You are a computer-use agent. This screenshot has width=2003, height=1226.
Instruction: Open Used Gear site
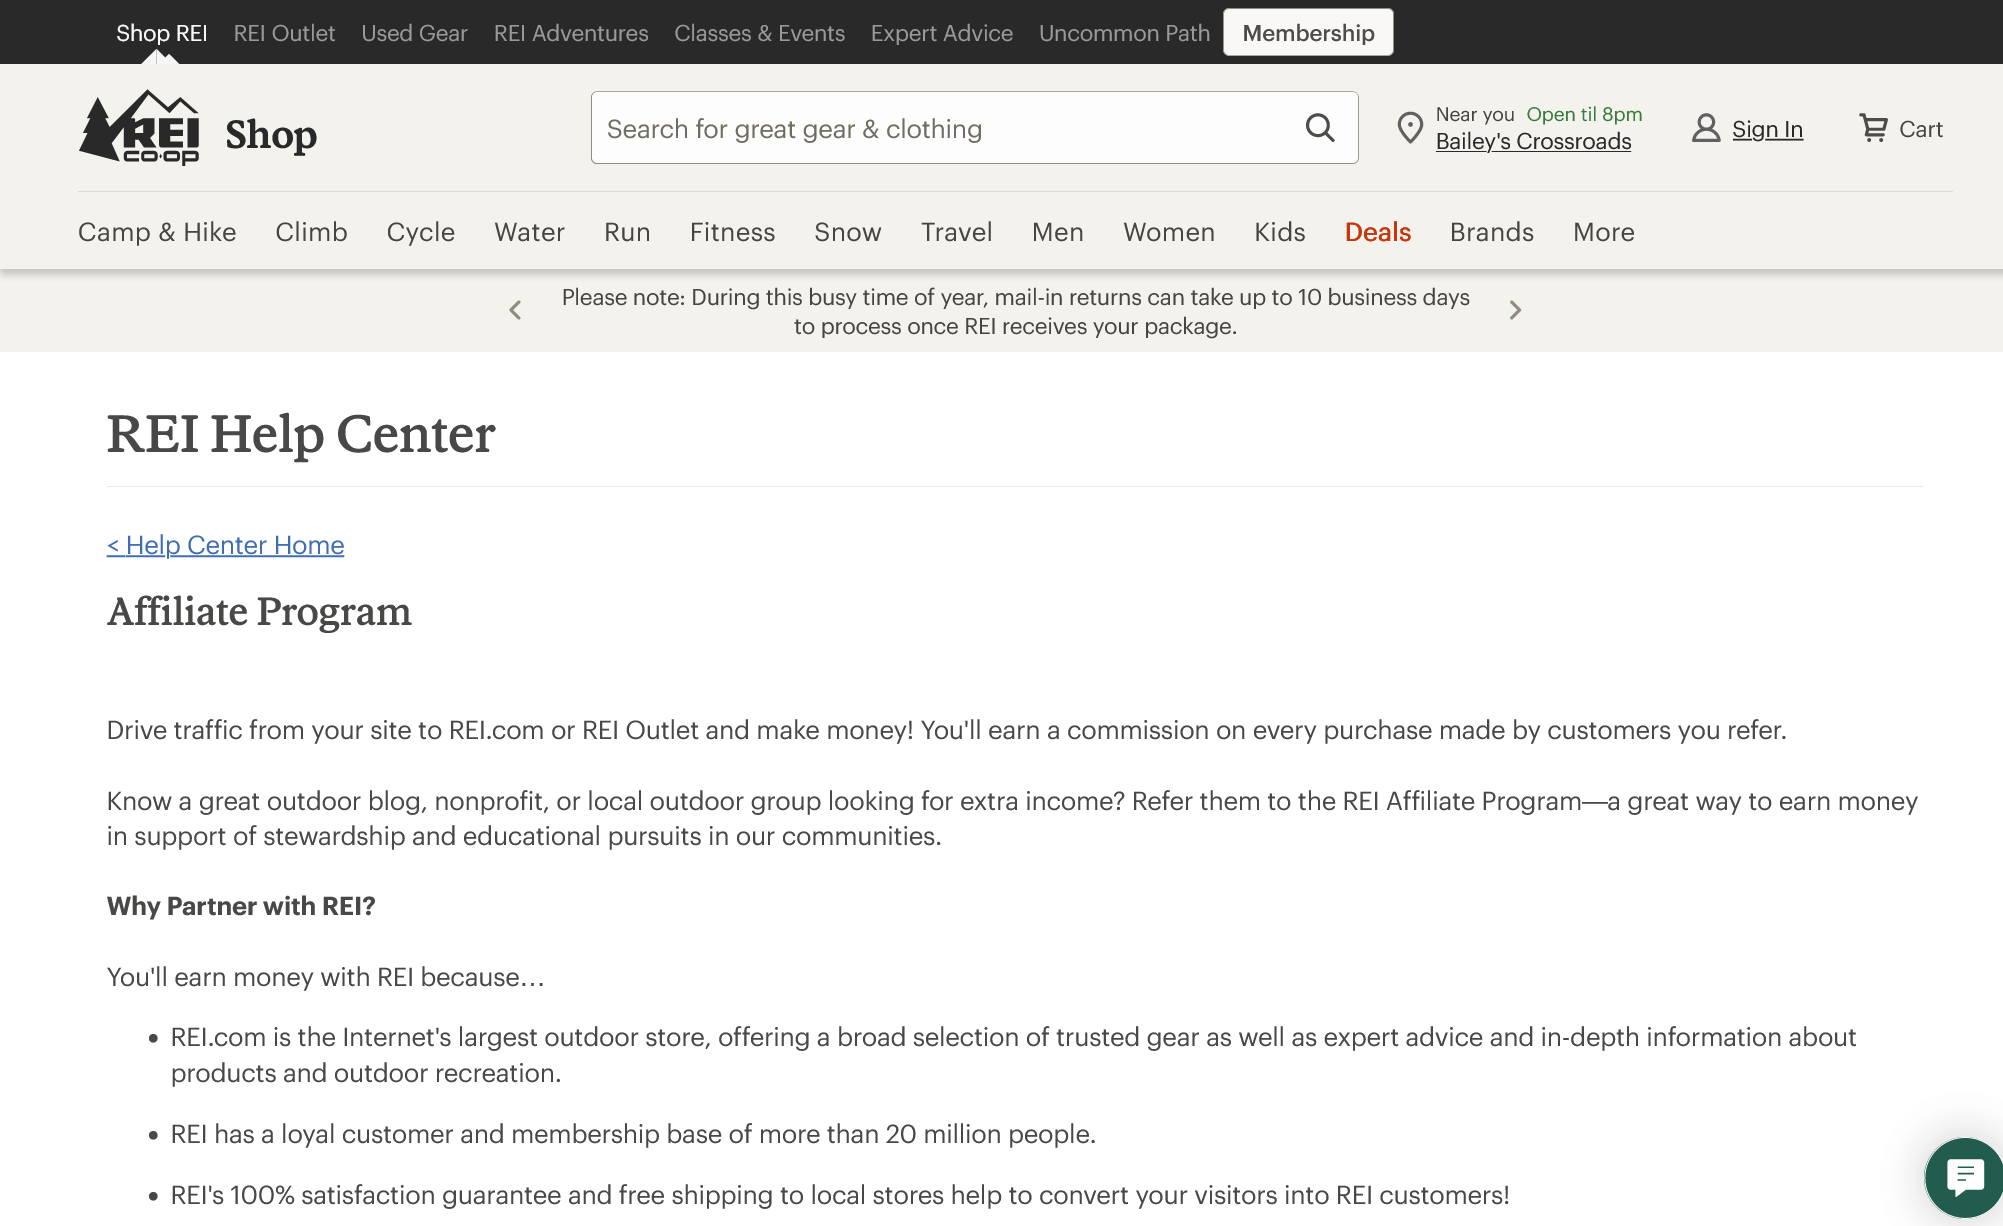[x=414, y=33]
